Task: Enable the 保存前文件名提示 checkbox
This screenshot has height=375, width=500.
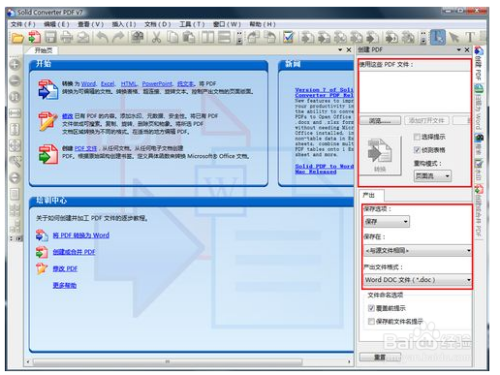Action: [371, 321]
